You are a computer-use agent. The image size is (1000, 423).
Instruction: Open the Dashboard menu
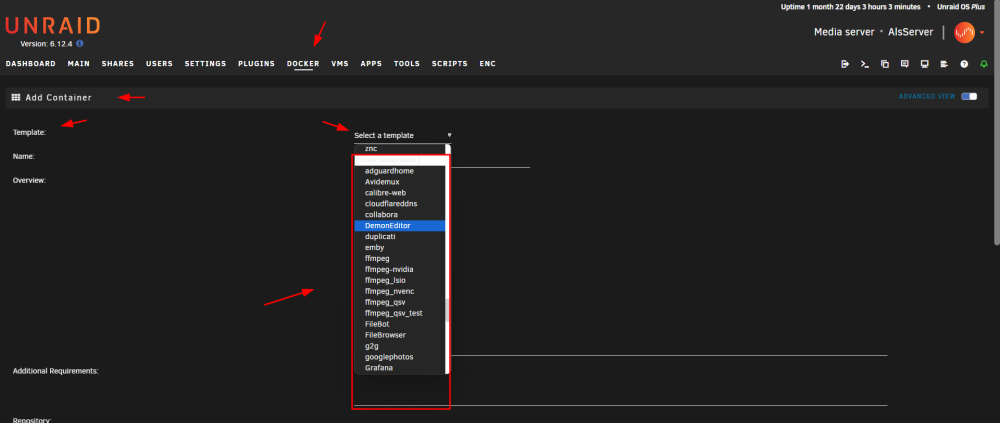(31, 64)
